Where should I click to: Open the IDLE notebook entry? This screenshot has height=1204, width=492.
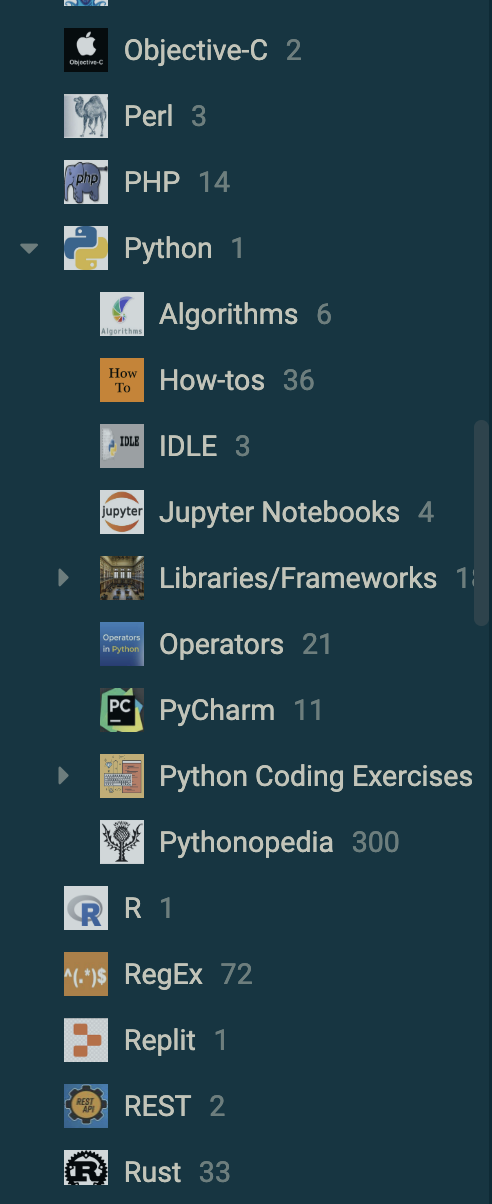point(188,446)
